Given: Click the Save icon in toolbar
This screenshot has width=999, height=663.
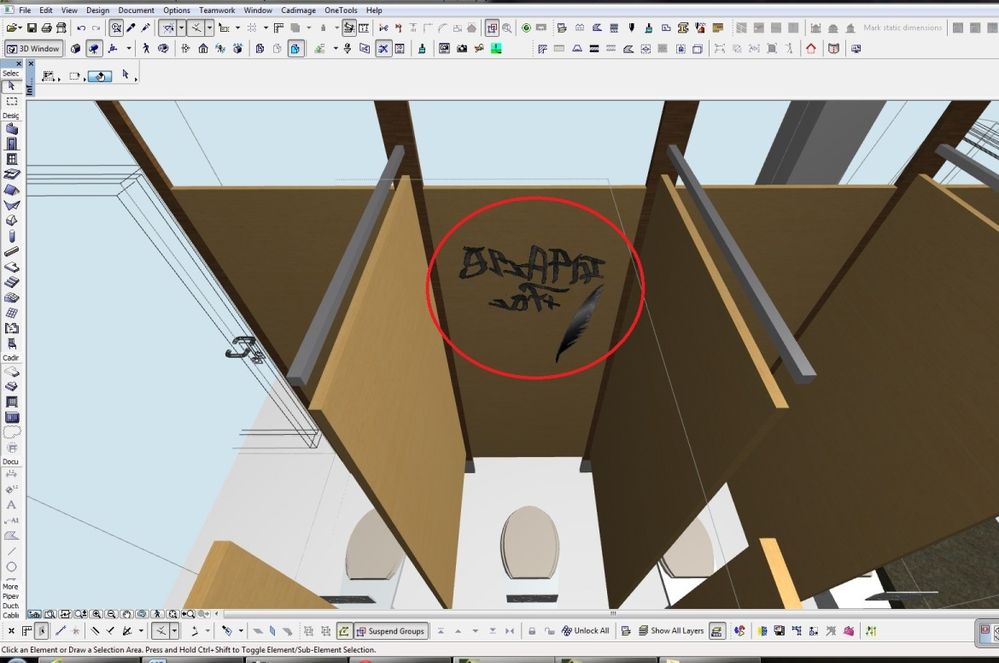Looking at the screenshot, I should (x=31, y=28).
